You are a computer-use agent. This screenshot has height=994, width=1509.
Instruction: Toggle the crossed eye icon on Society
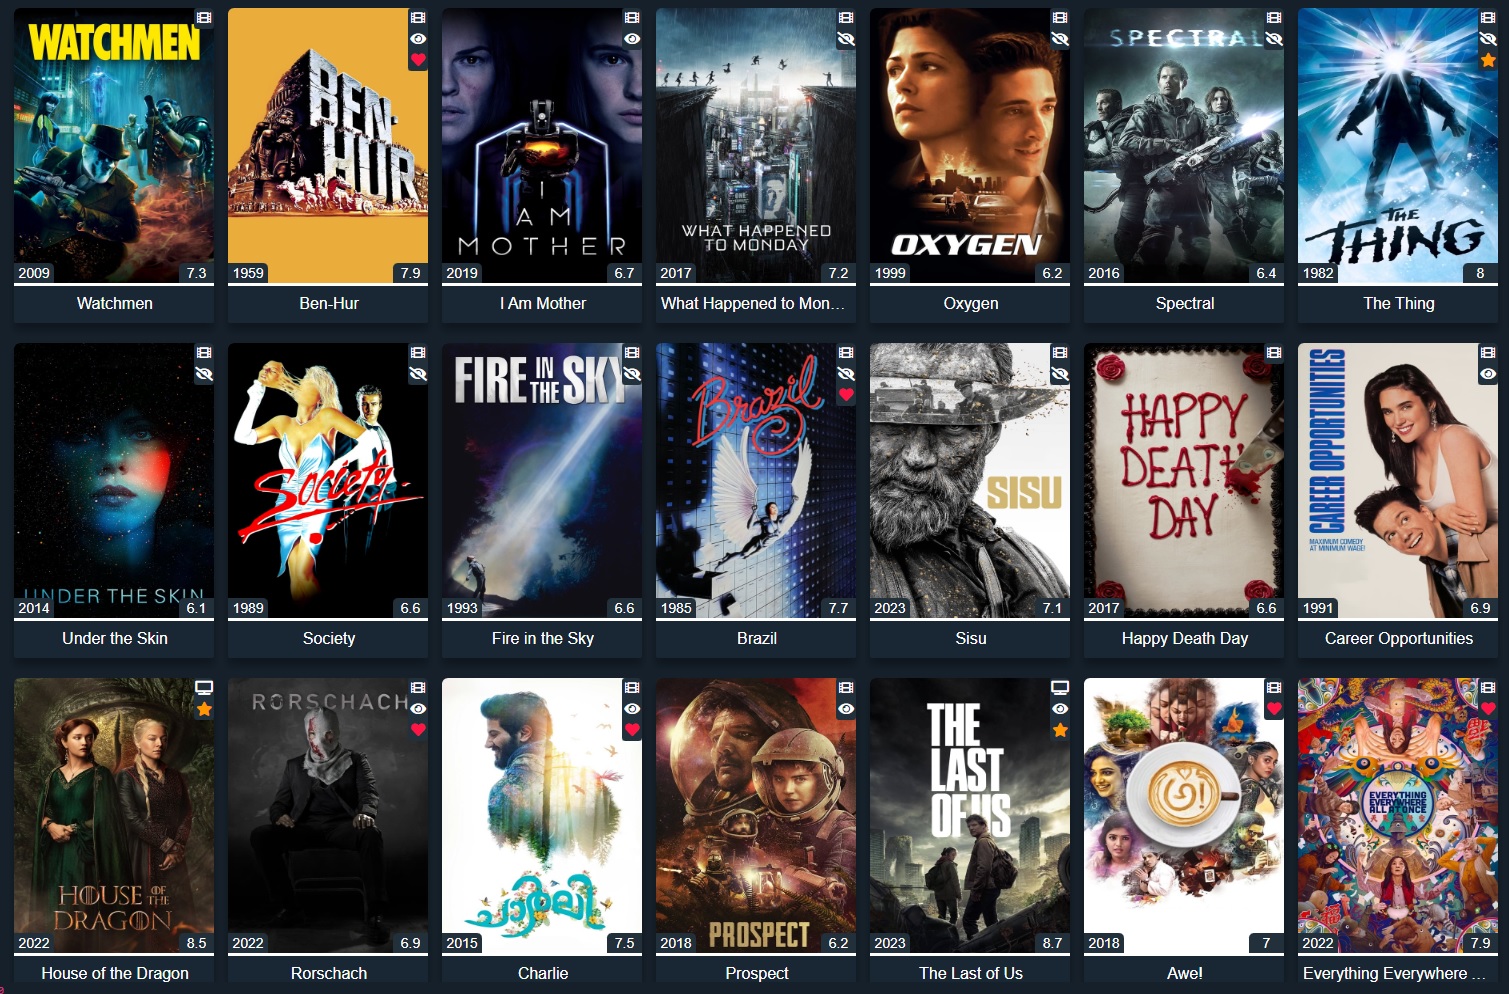pos(418,374)
